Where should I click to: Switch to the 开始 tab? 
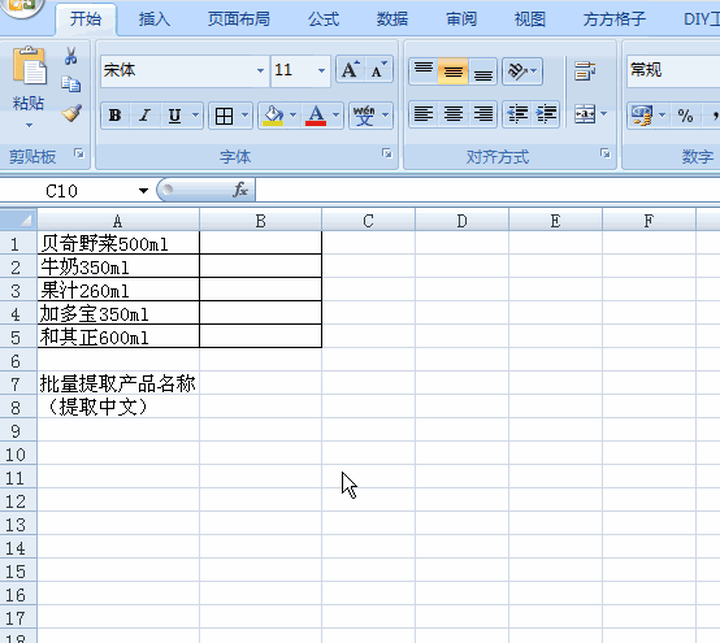coord(86,19)
